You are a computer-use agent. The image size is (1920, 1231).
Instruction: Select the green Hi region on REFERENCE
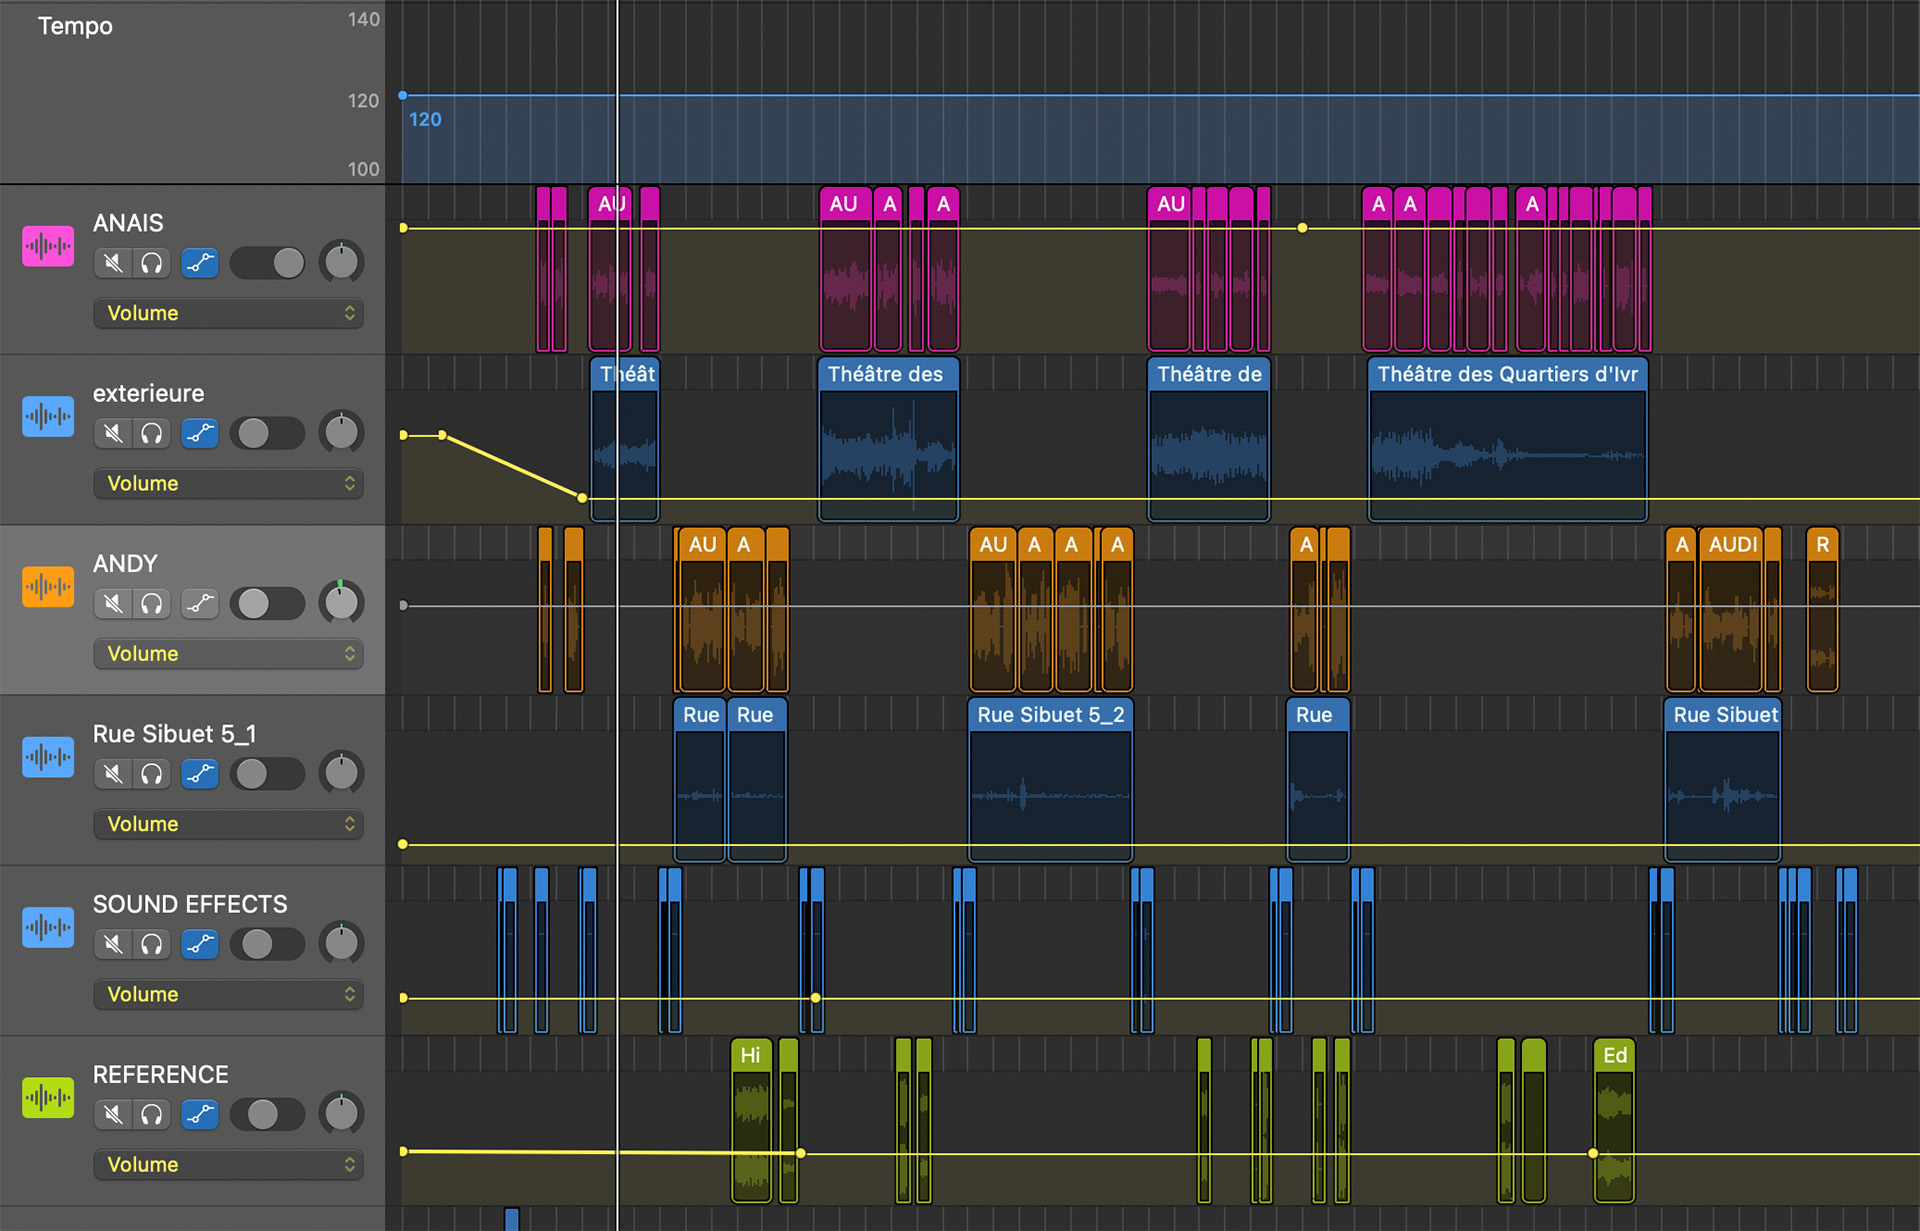click(750, 1056)
